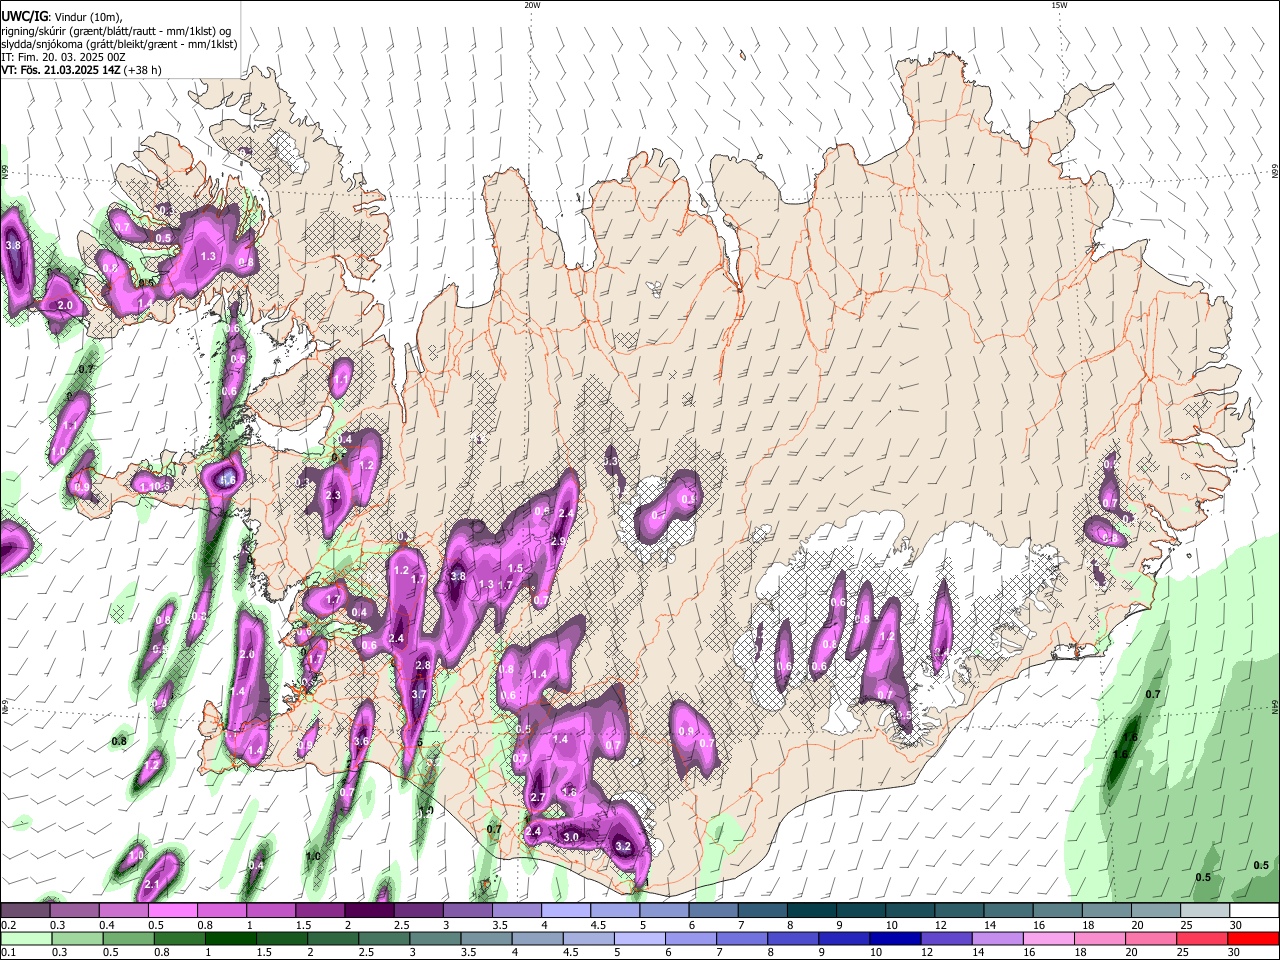Select the light pink swatch labeled 16 in the rain legend row

point(1048,938)
